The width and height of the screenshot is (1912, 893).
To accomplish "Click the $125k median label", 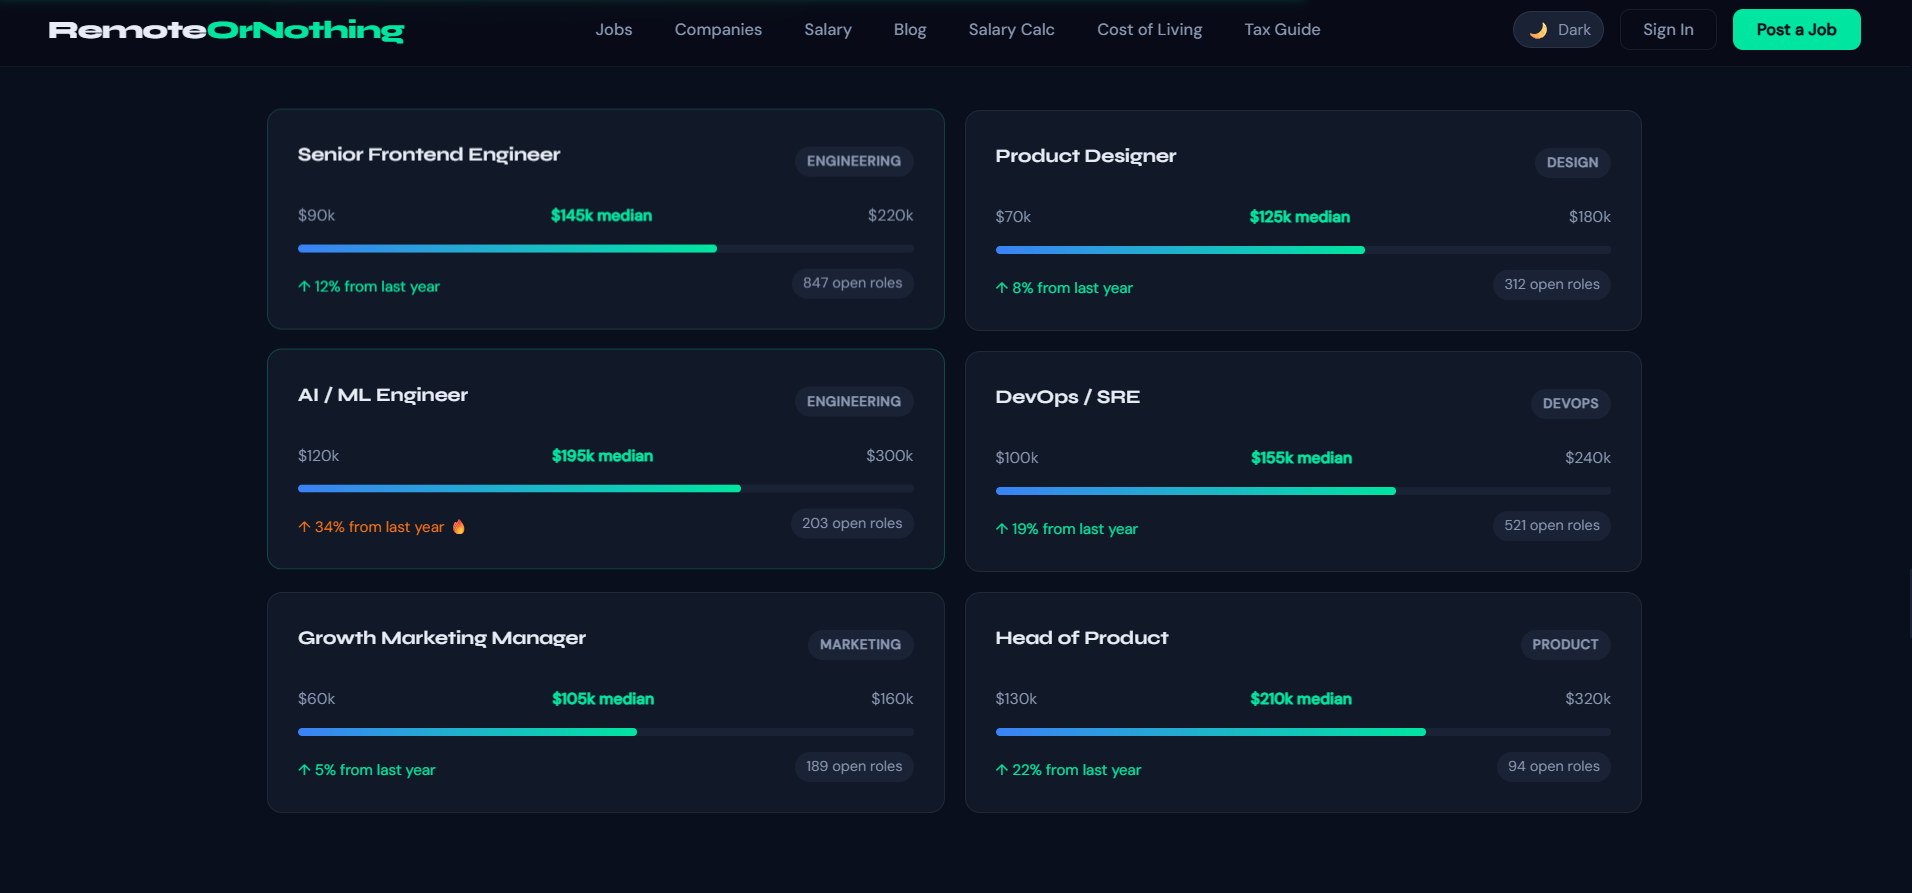I will (1300, 217).
